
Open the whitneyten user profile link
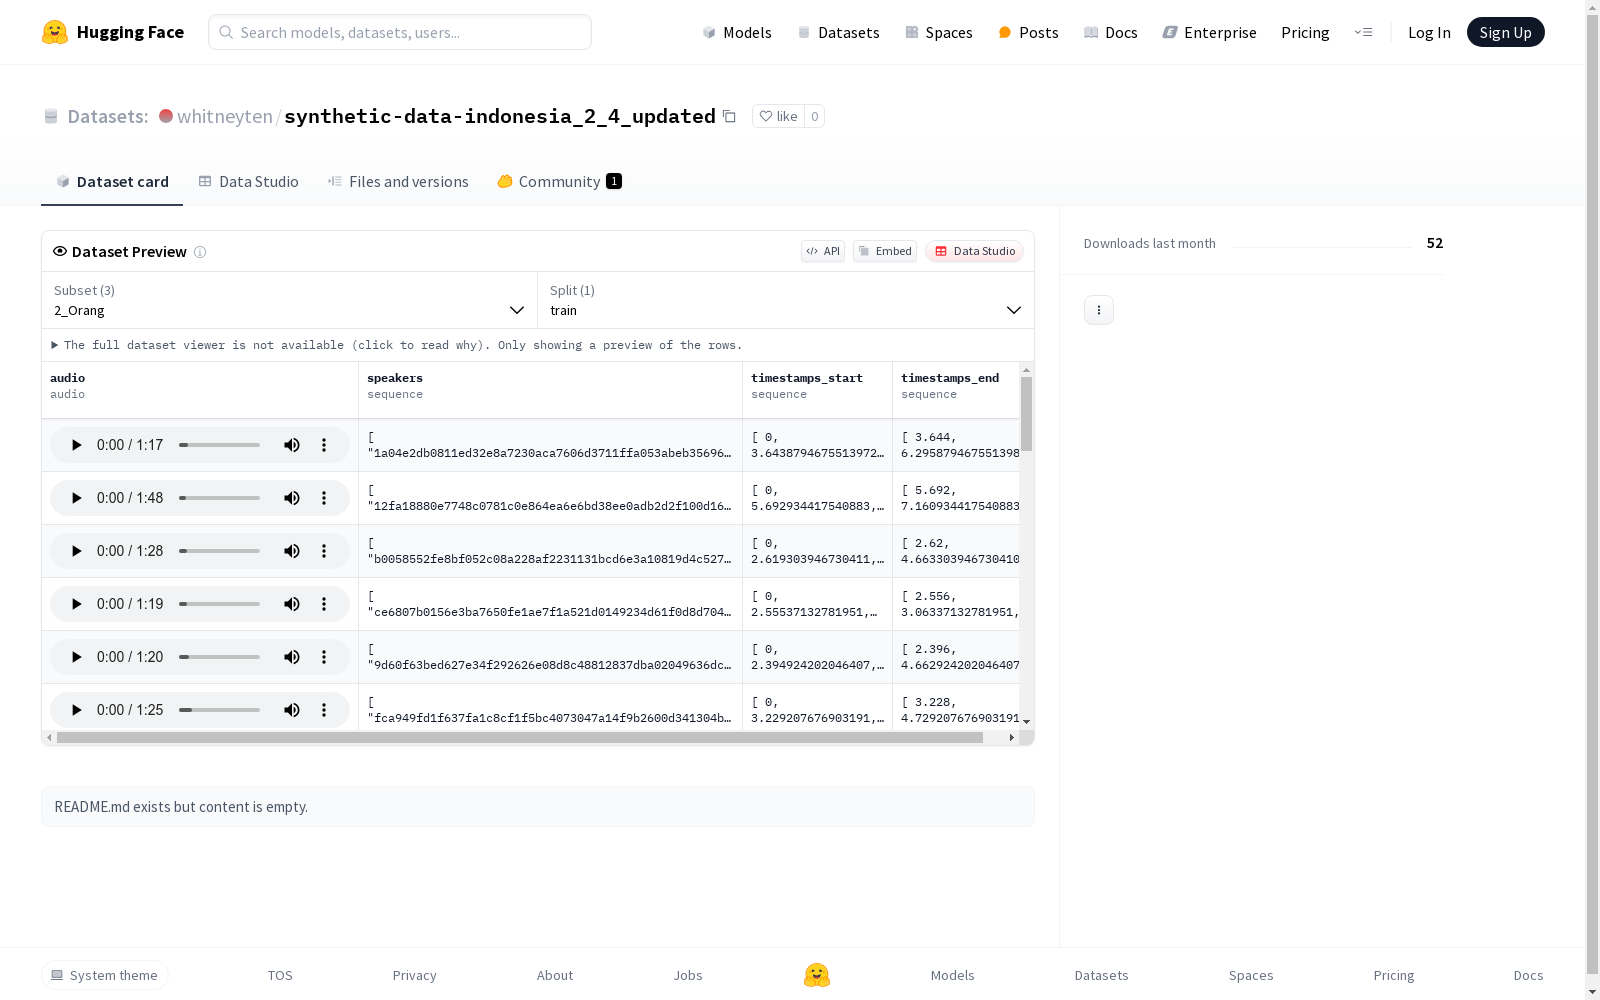pyautogui.click(x=225, y=116)
